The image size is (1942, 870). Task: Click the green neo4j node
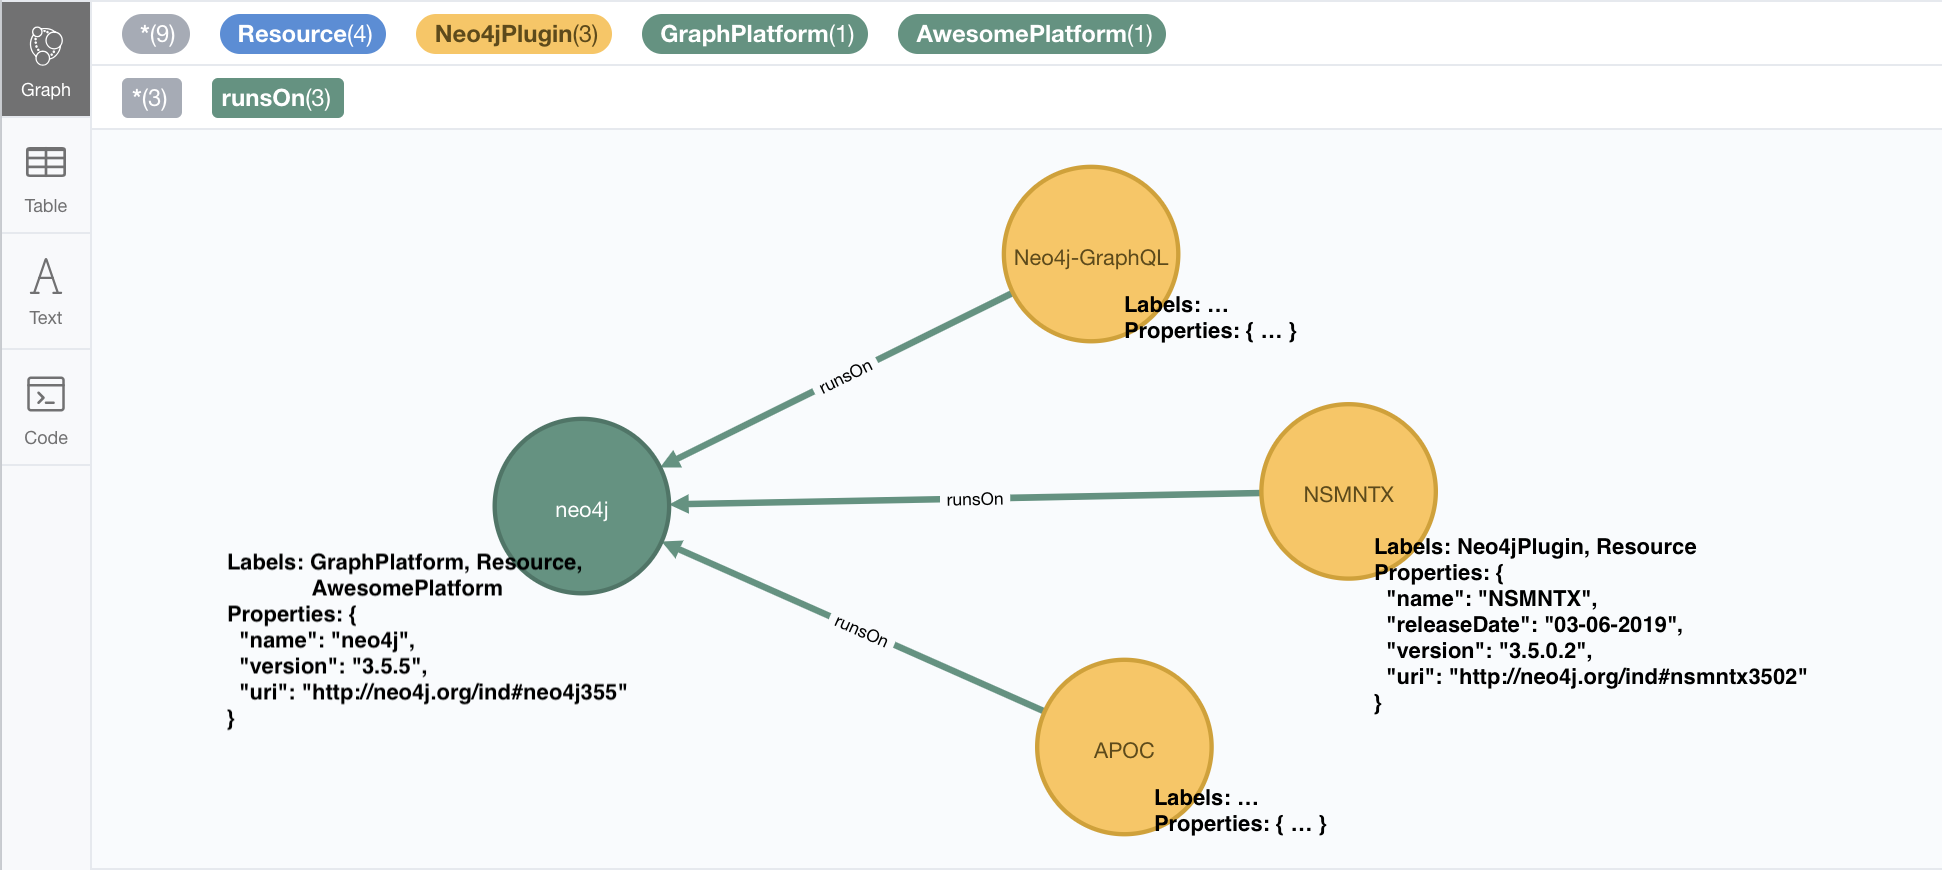click(x=582, y=506)
